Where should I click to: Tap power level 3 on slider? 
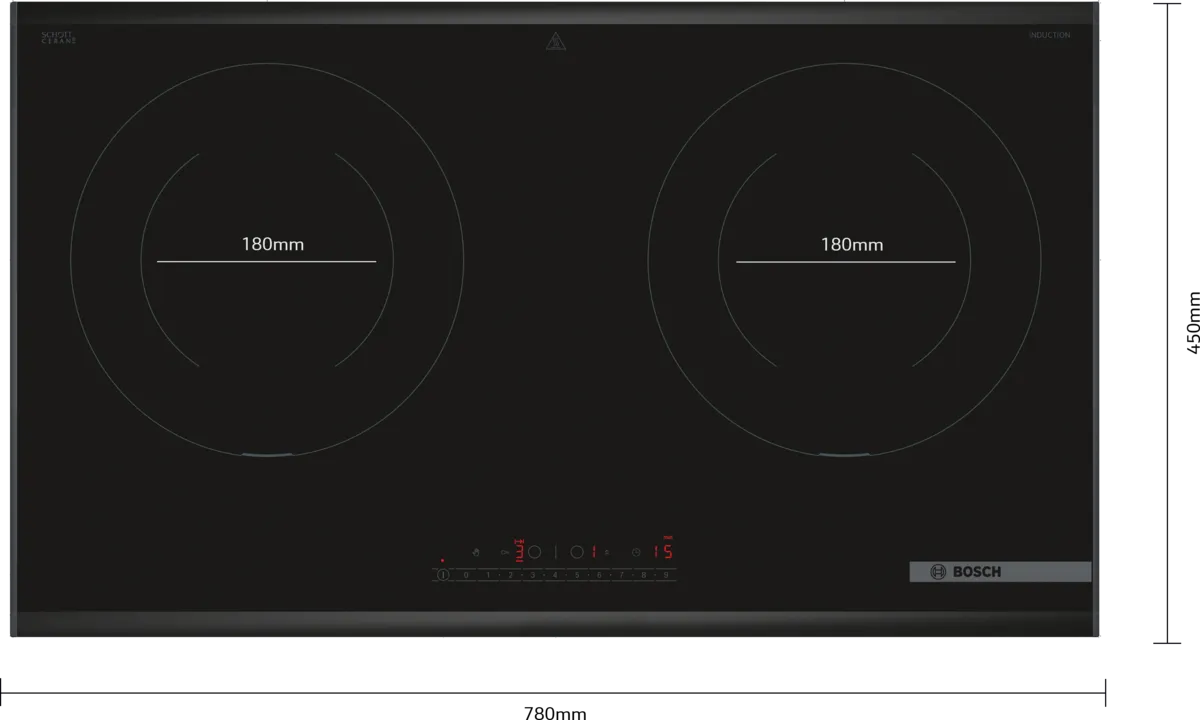click(532, 575)
